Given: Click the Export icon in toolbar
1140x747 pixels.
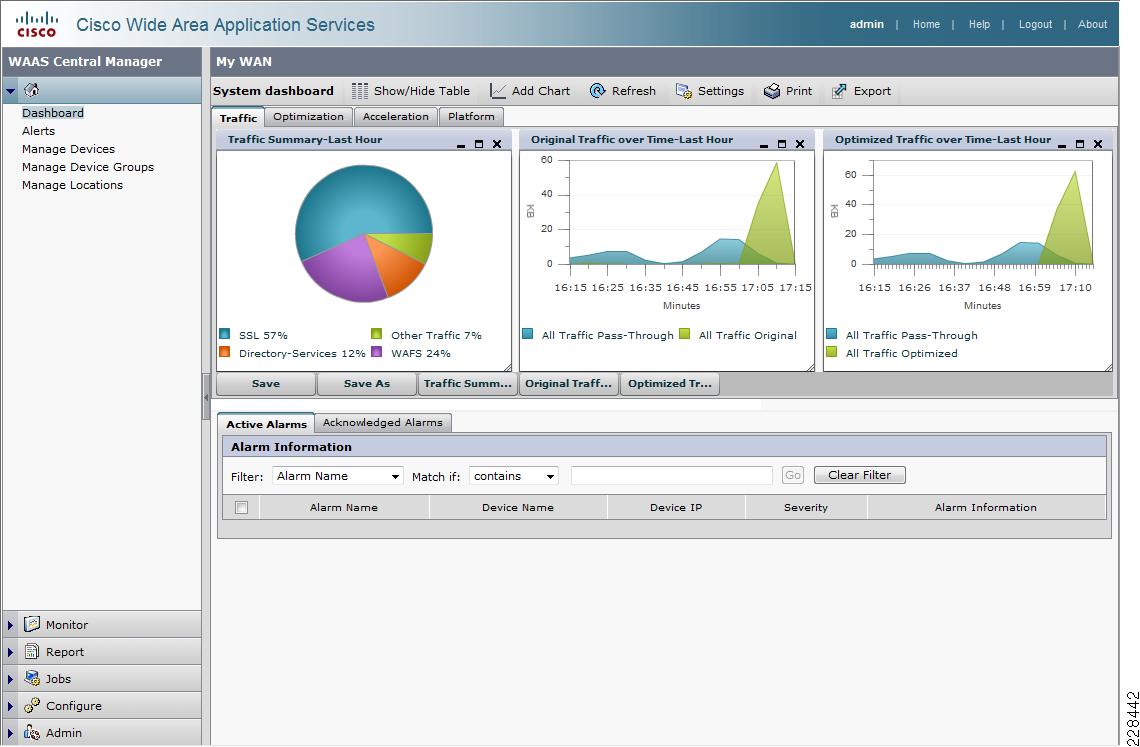Looking at the screenshot, I should [840, 91].
